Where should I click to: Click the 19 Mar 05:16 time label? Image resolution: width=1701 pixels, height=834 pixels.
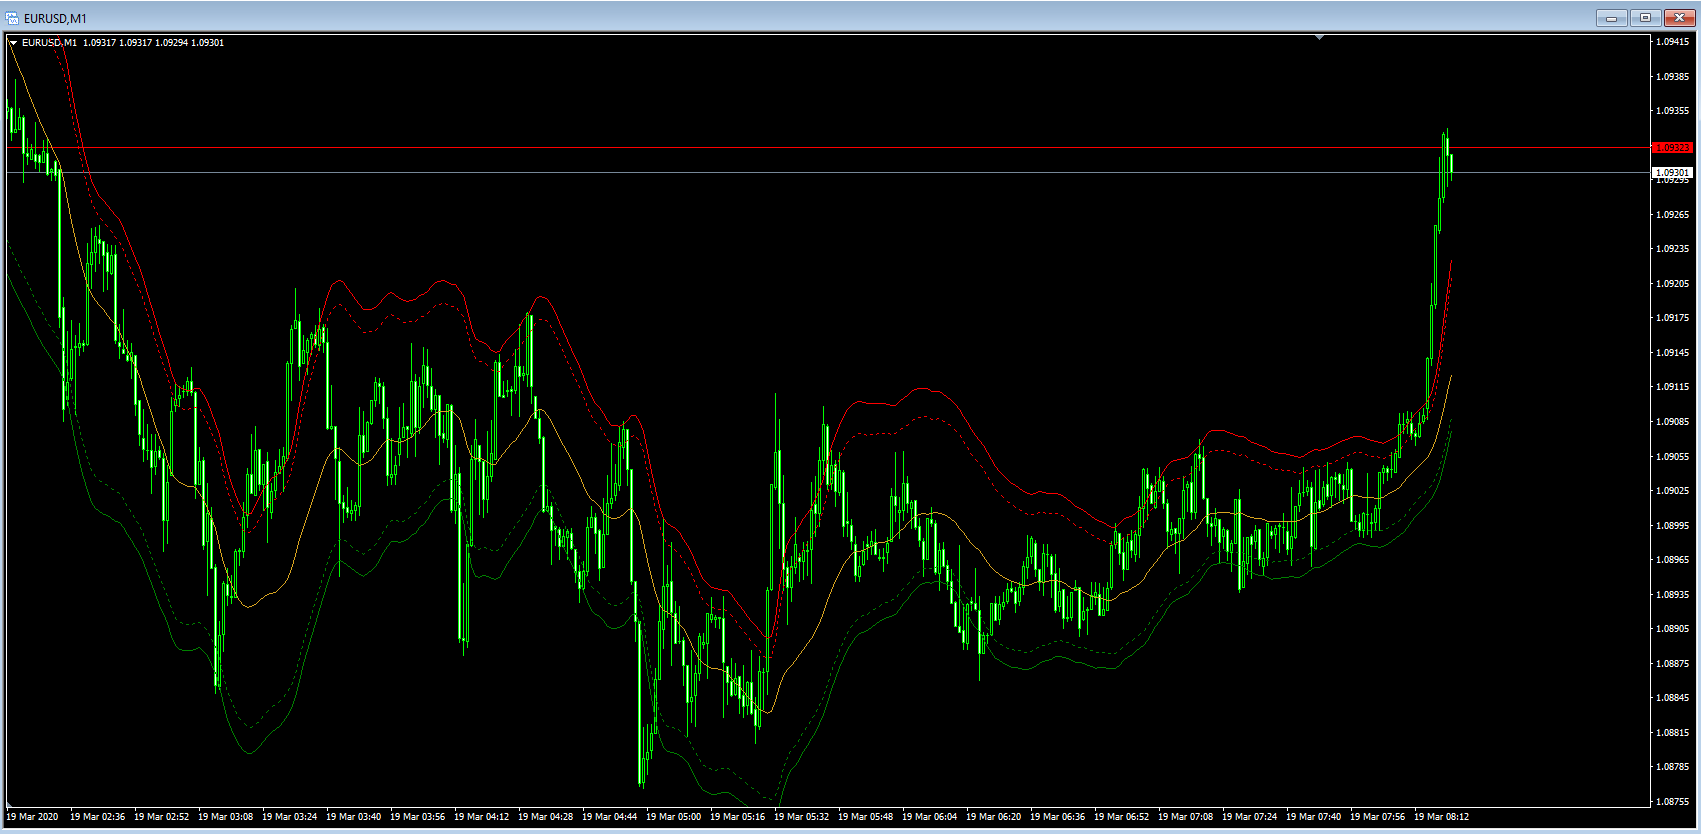click(x=737, y=817)
